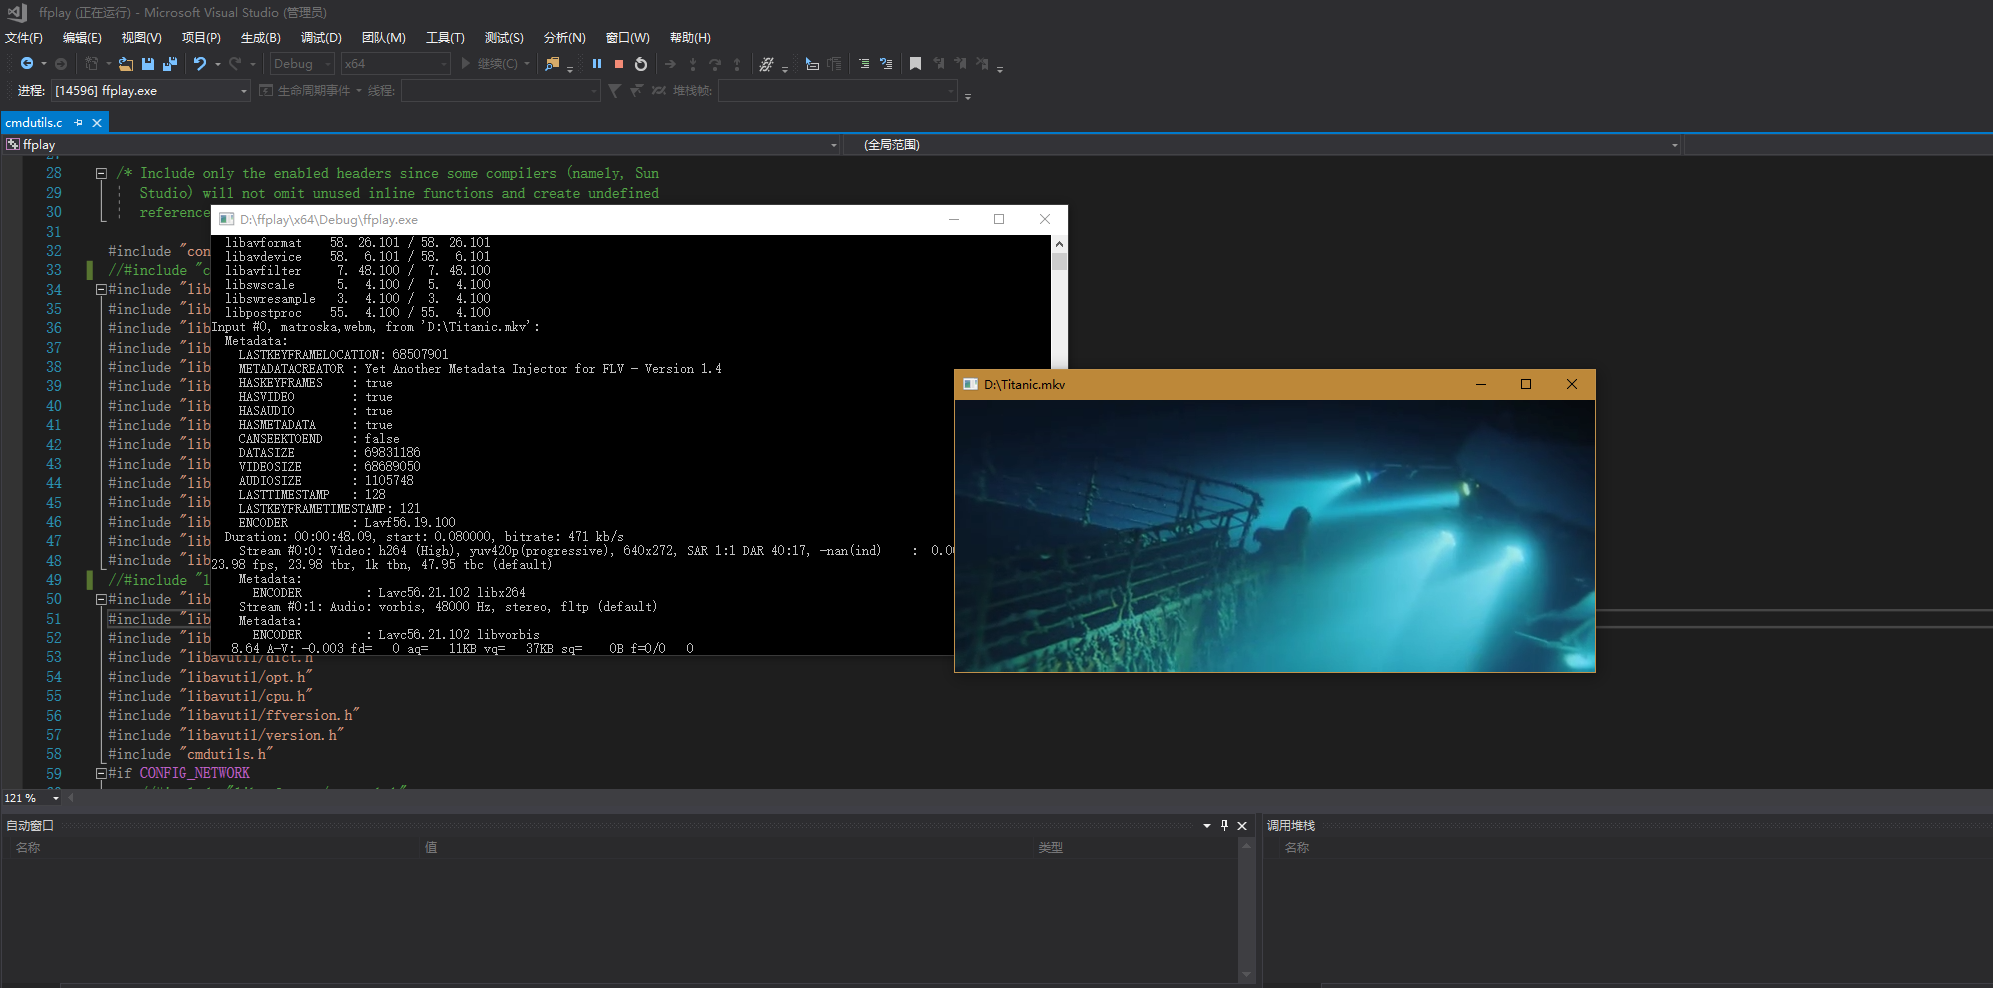
Task: Stop debugging with the red square icon
Action: coord(619,64)
